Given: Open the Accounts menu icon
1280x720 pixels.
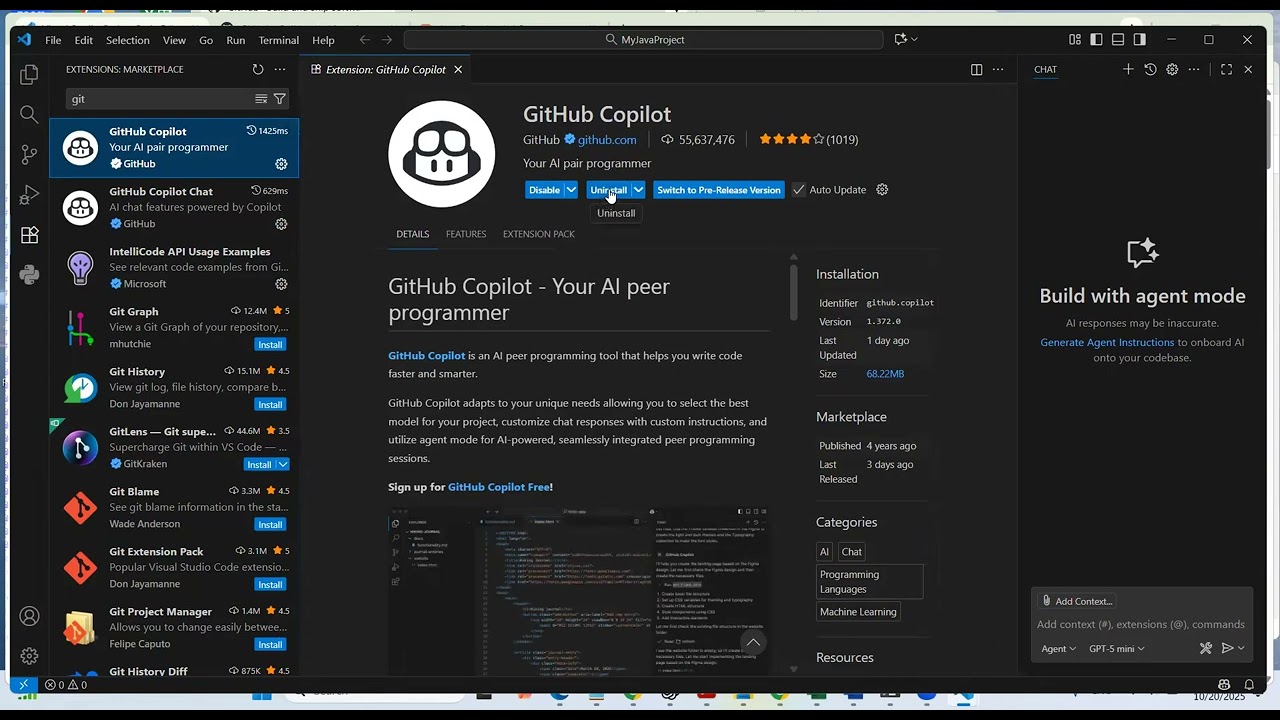Looking at the screenshot, I should coord(29,617).
